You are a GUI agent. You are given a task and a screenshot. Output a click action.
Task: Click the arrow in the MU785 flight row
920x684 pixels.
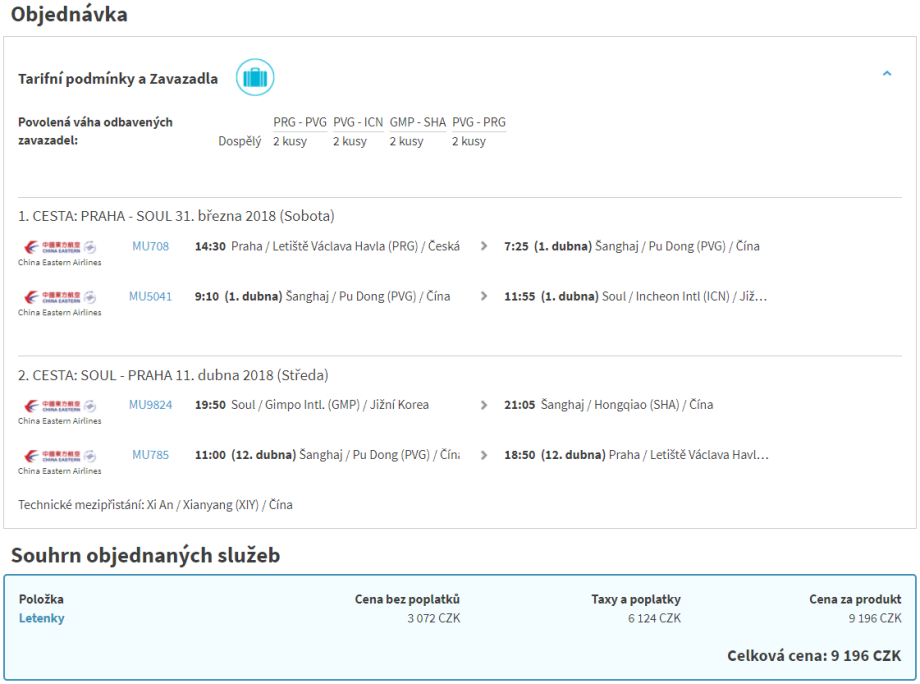484,455
